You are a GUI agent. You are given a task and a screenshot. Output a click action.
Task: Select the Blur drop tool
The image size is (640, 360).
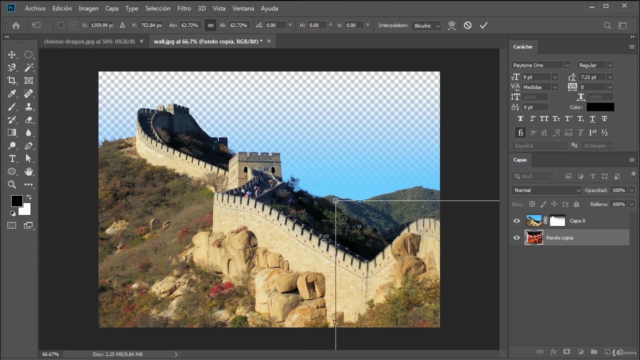29,133
